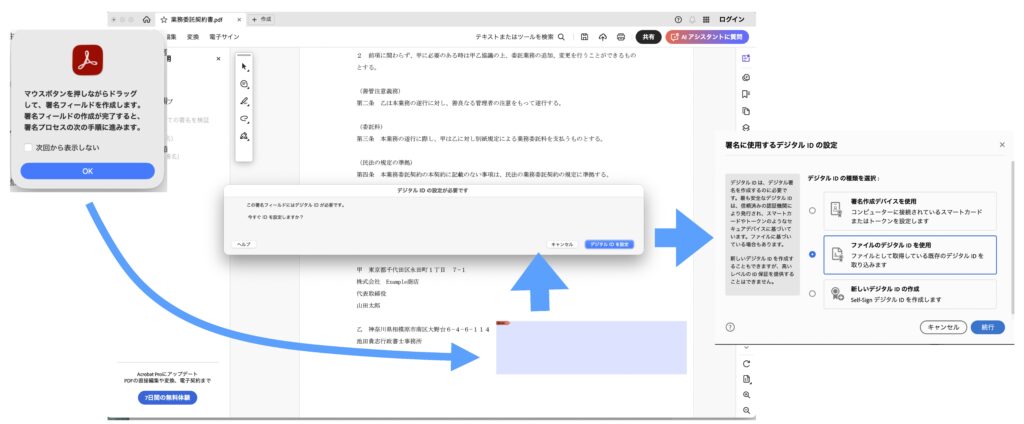Click the 7日間の無料体験 button
This screenshot has width=1024, height=424.
tap(166, 398)
